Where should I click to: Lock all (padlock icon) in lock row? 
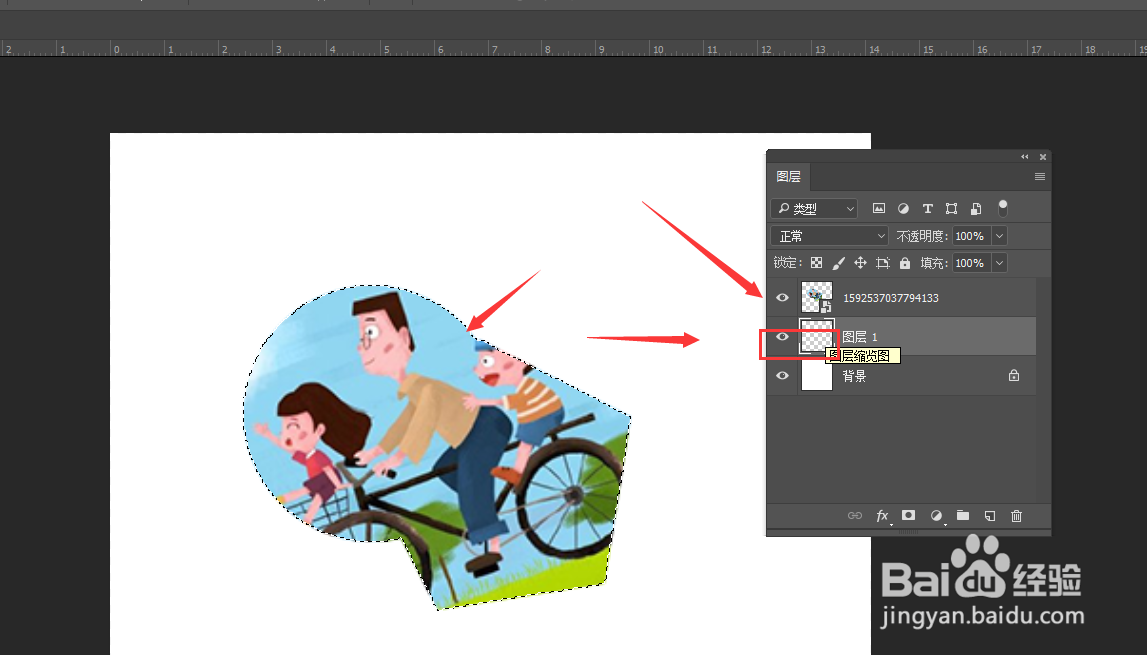(x=905, y=263)
